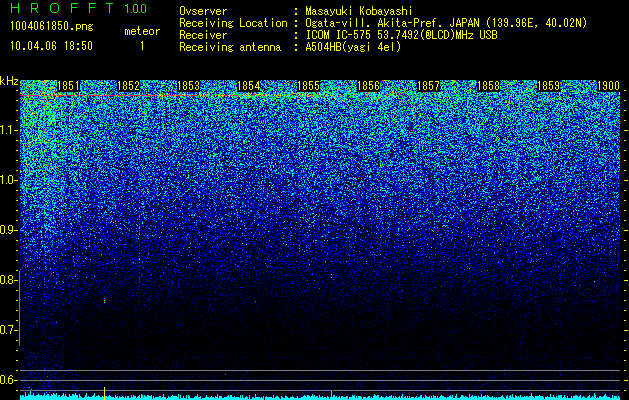Click the A504HB(yagi 4el) antenna text
The image size is (629, 400).
point(353,47)
